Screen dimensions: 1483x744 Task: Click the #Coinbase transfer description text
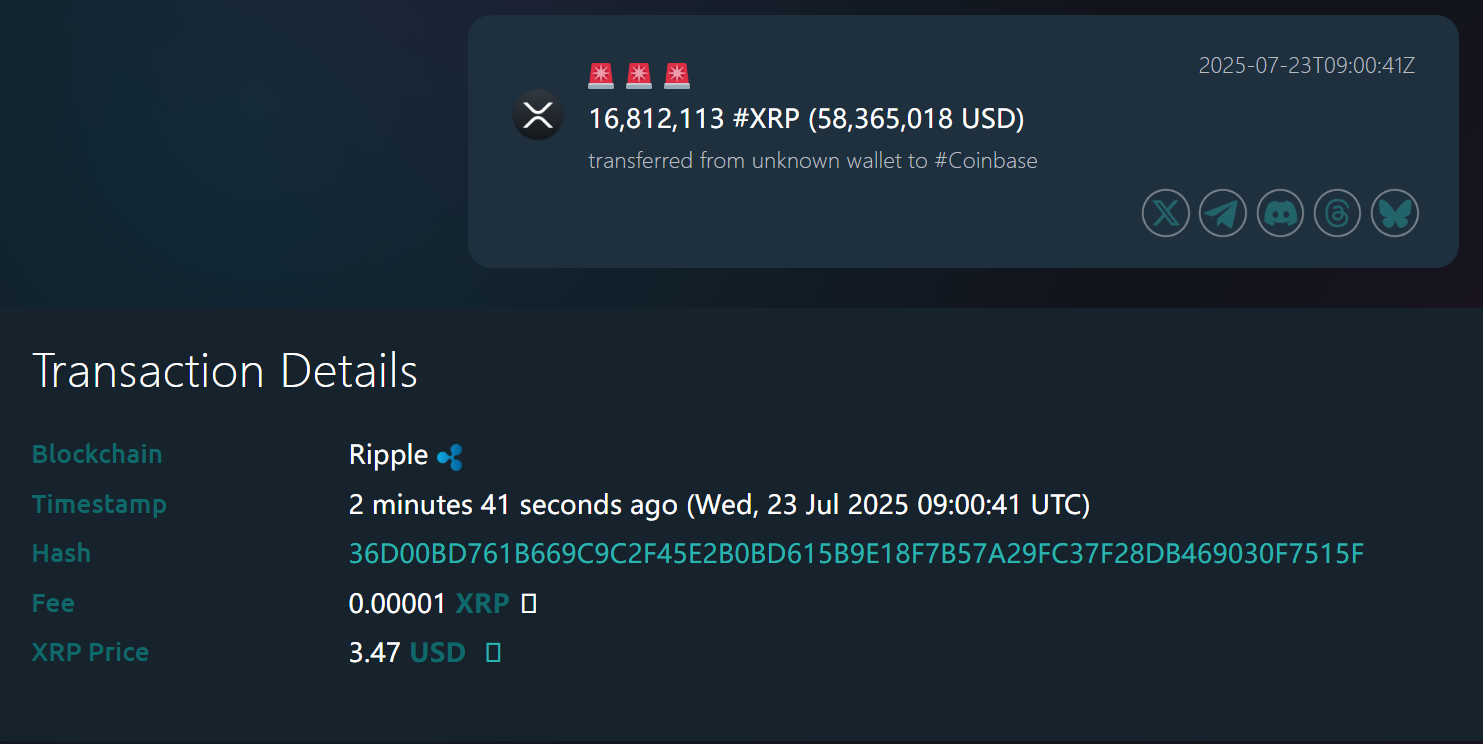click(x=812, y=160)
